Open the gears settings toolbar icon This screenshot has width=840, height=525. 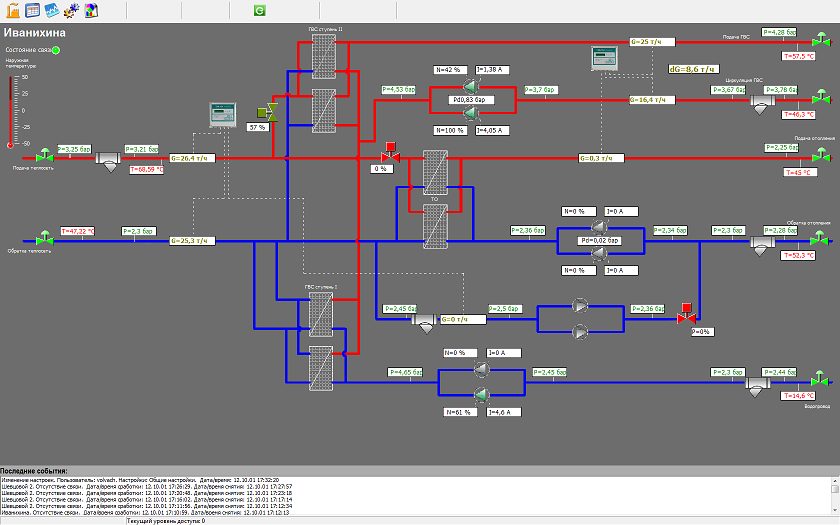pos(70,11)
